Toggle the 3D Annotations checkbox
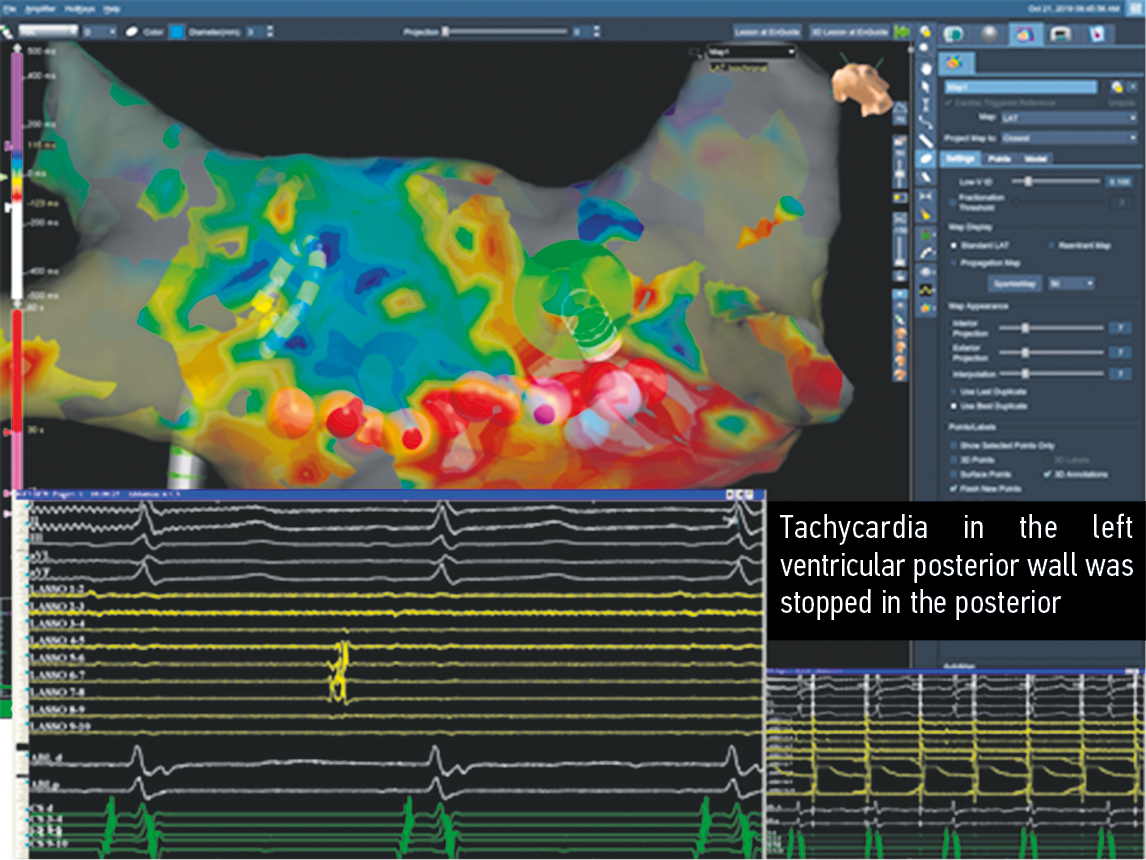The width and height of the screenshot is (1146, 860). pos(1047,473)
